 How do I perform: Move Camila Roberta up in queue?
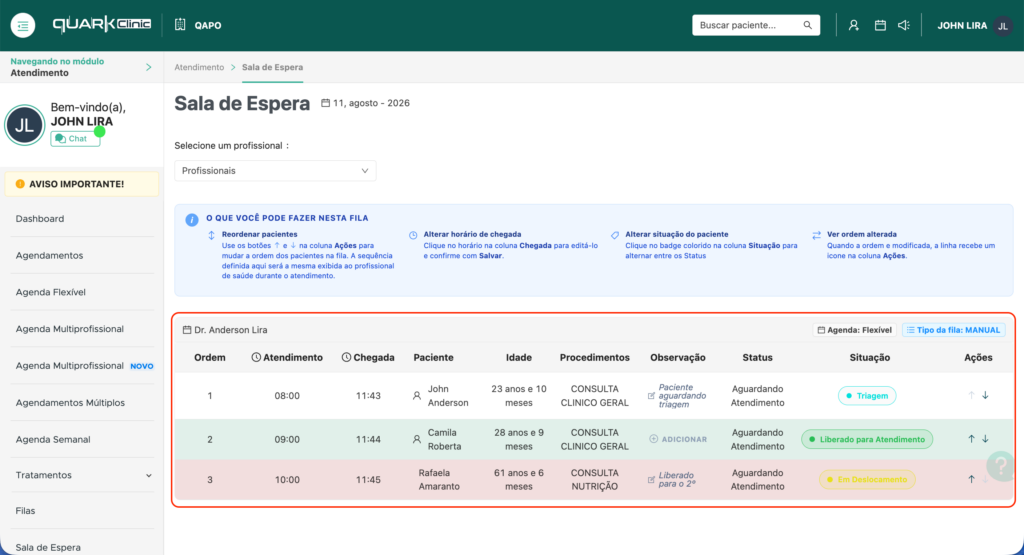971,439
